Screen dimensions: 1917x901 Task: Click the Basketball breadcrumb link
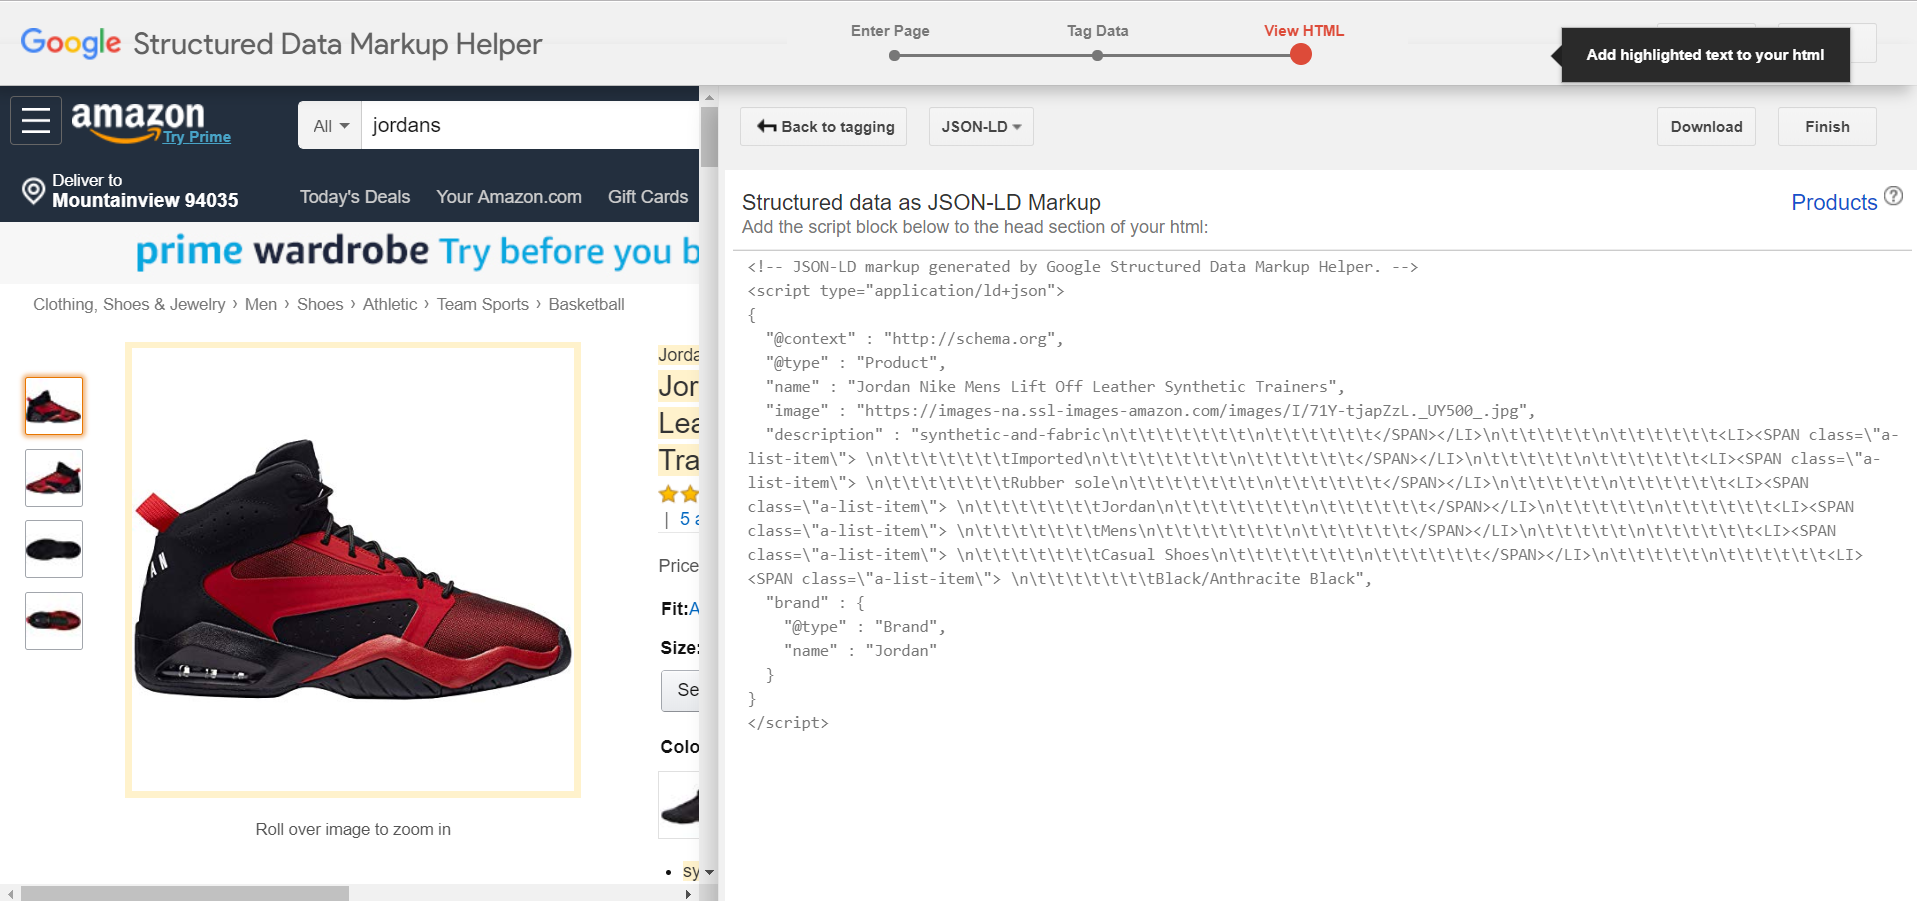click(586, 305)
